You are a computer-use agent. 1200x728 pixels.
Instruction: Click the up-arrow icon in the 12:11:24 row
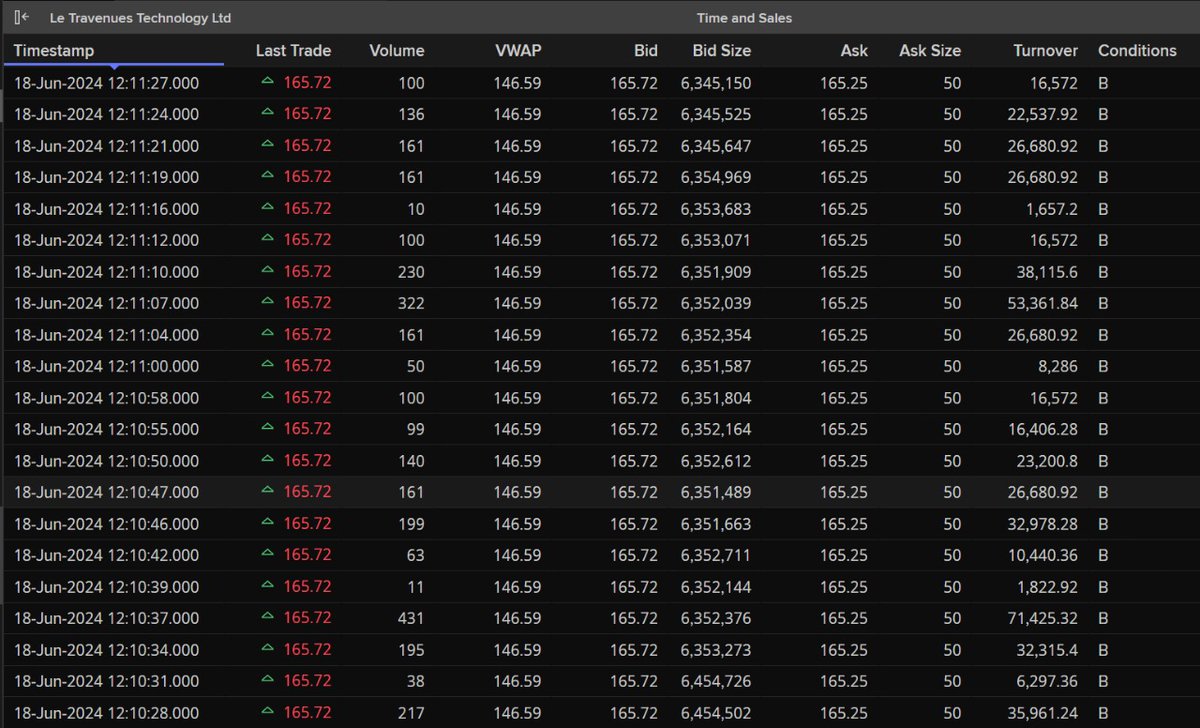(x=267, y=114)
